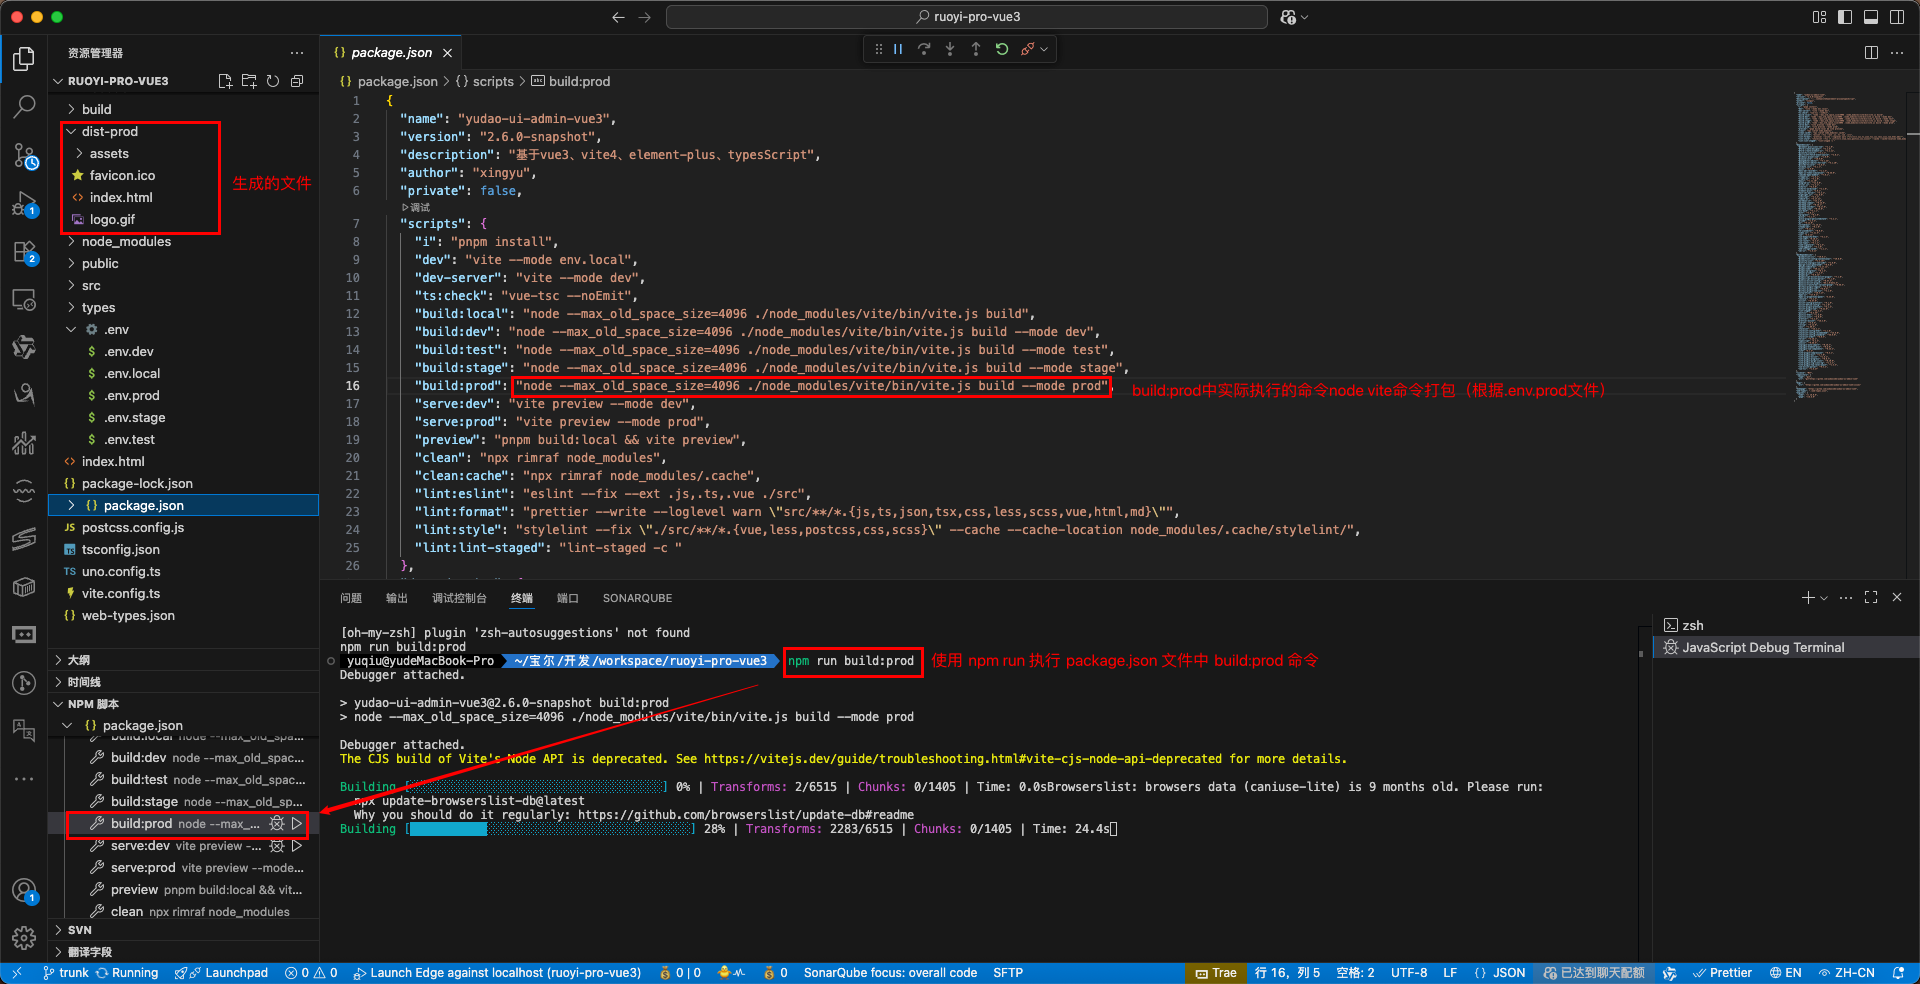1920x984 pixels.
Task: Step into in debug toolbar
Action: tap(950, 49)
